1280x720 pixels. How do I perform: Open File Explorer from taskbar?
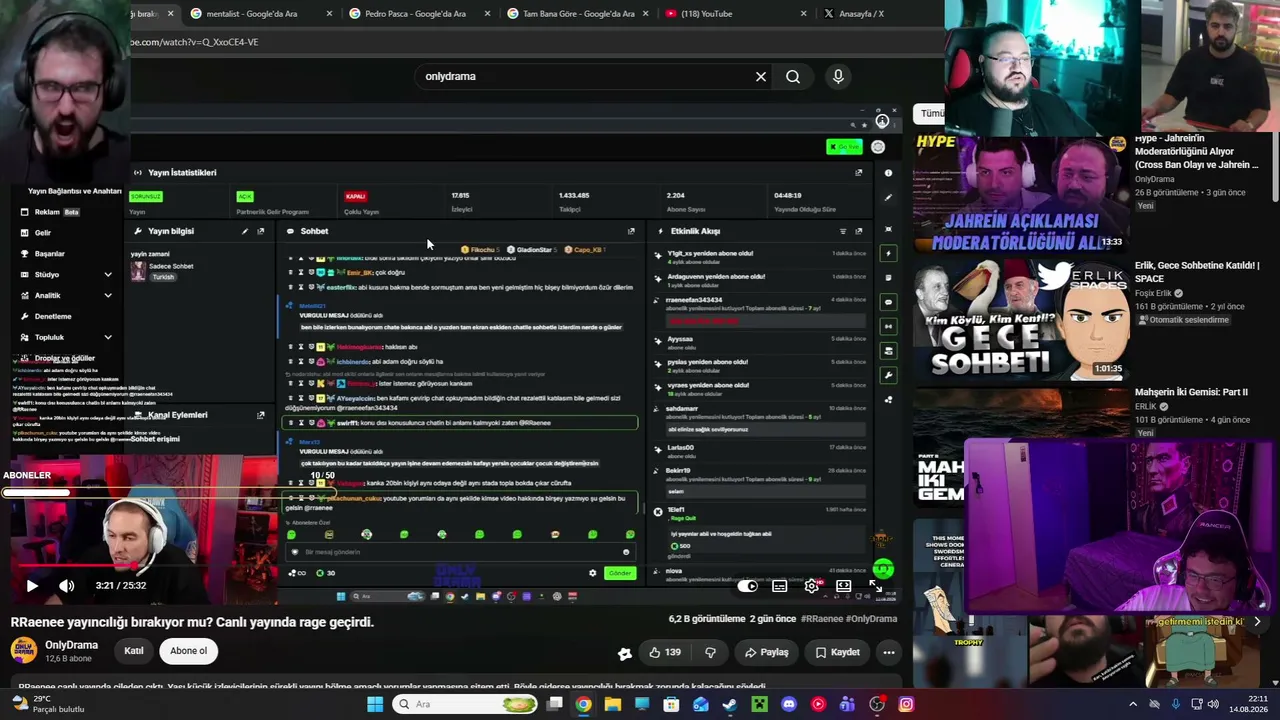click(x=613, y=704)
